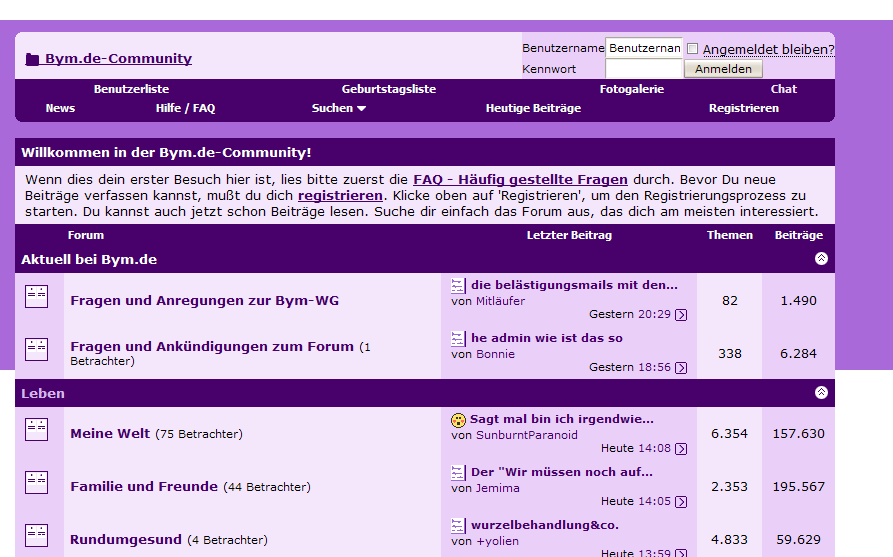Viewport: 893px width, 557px height.
Task: Open 'Aktuell bei Bym.de' category link
Action: pos(89,260)
